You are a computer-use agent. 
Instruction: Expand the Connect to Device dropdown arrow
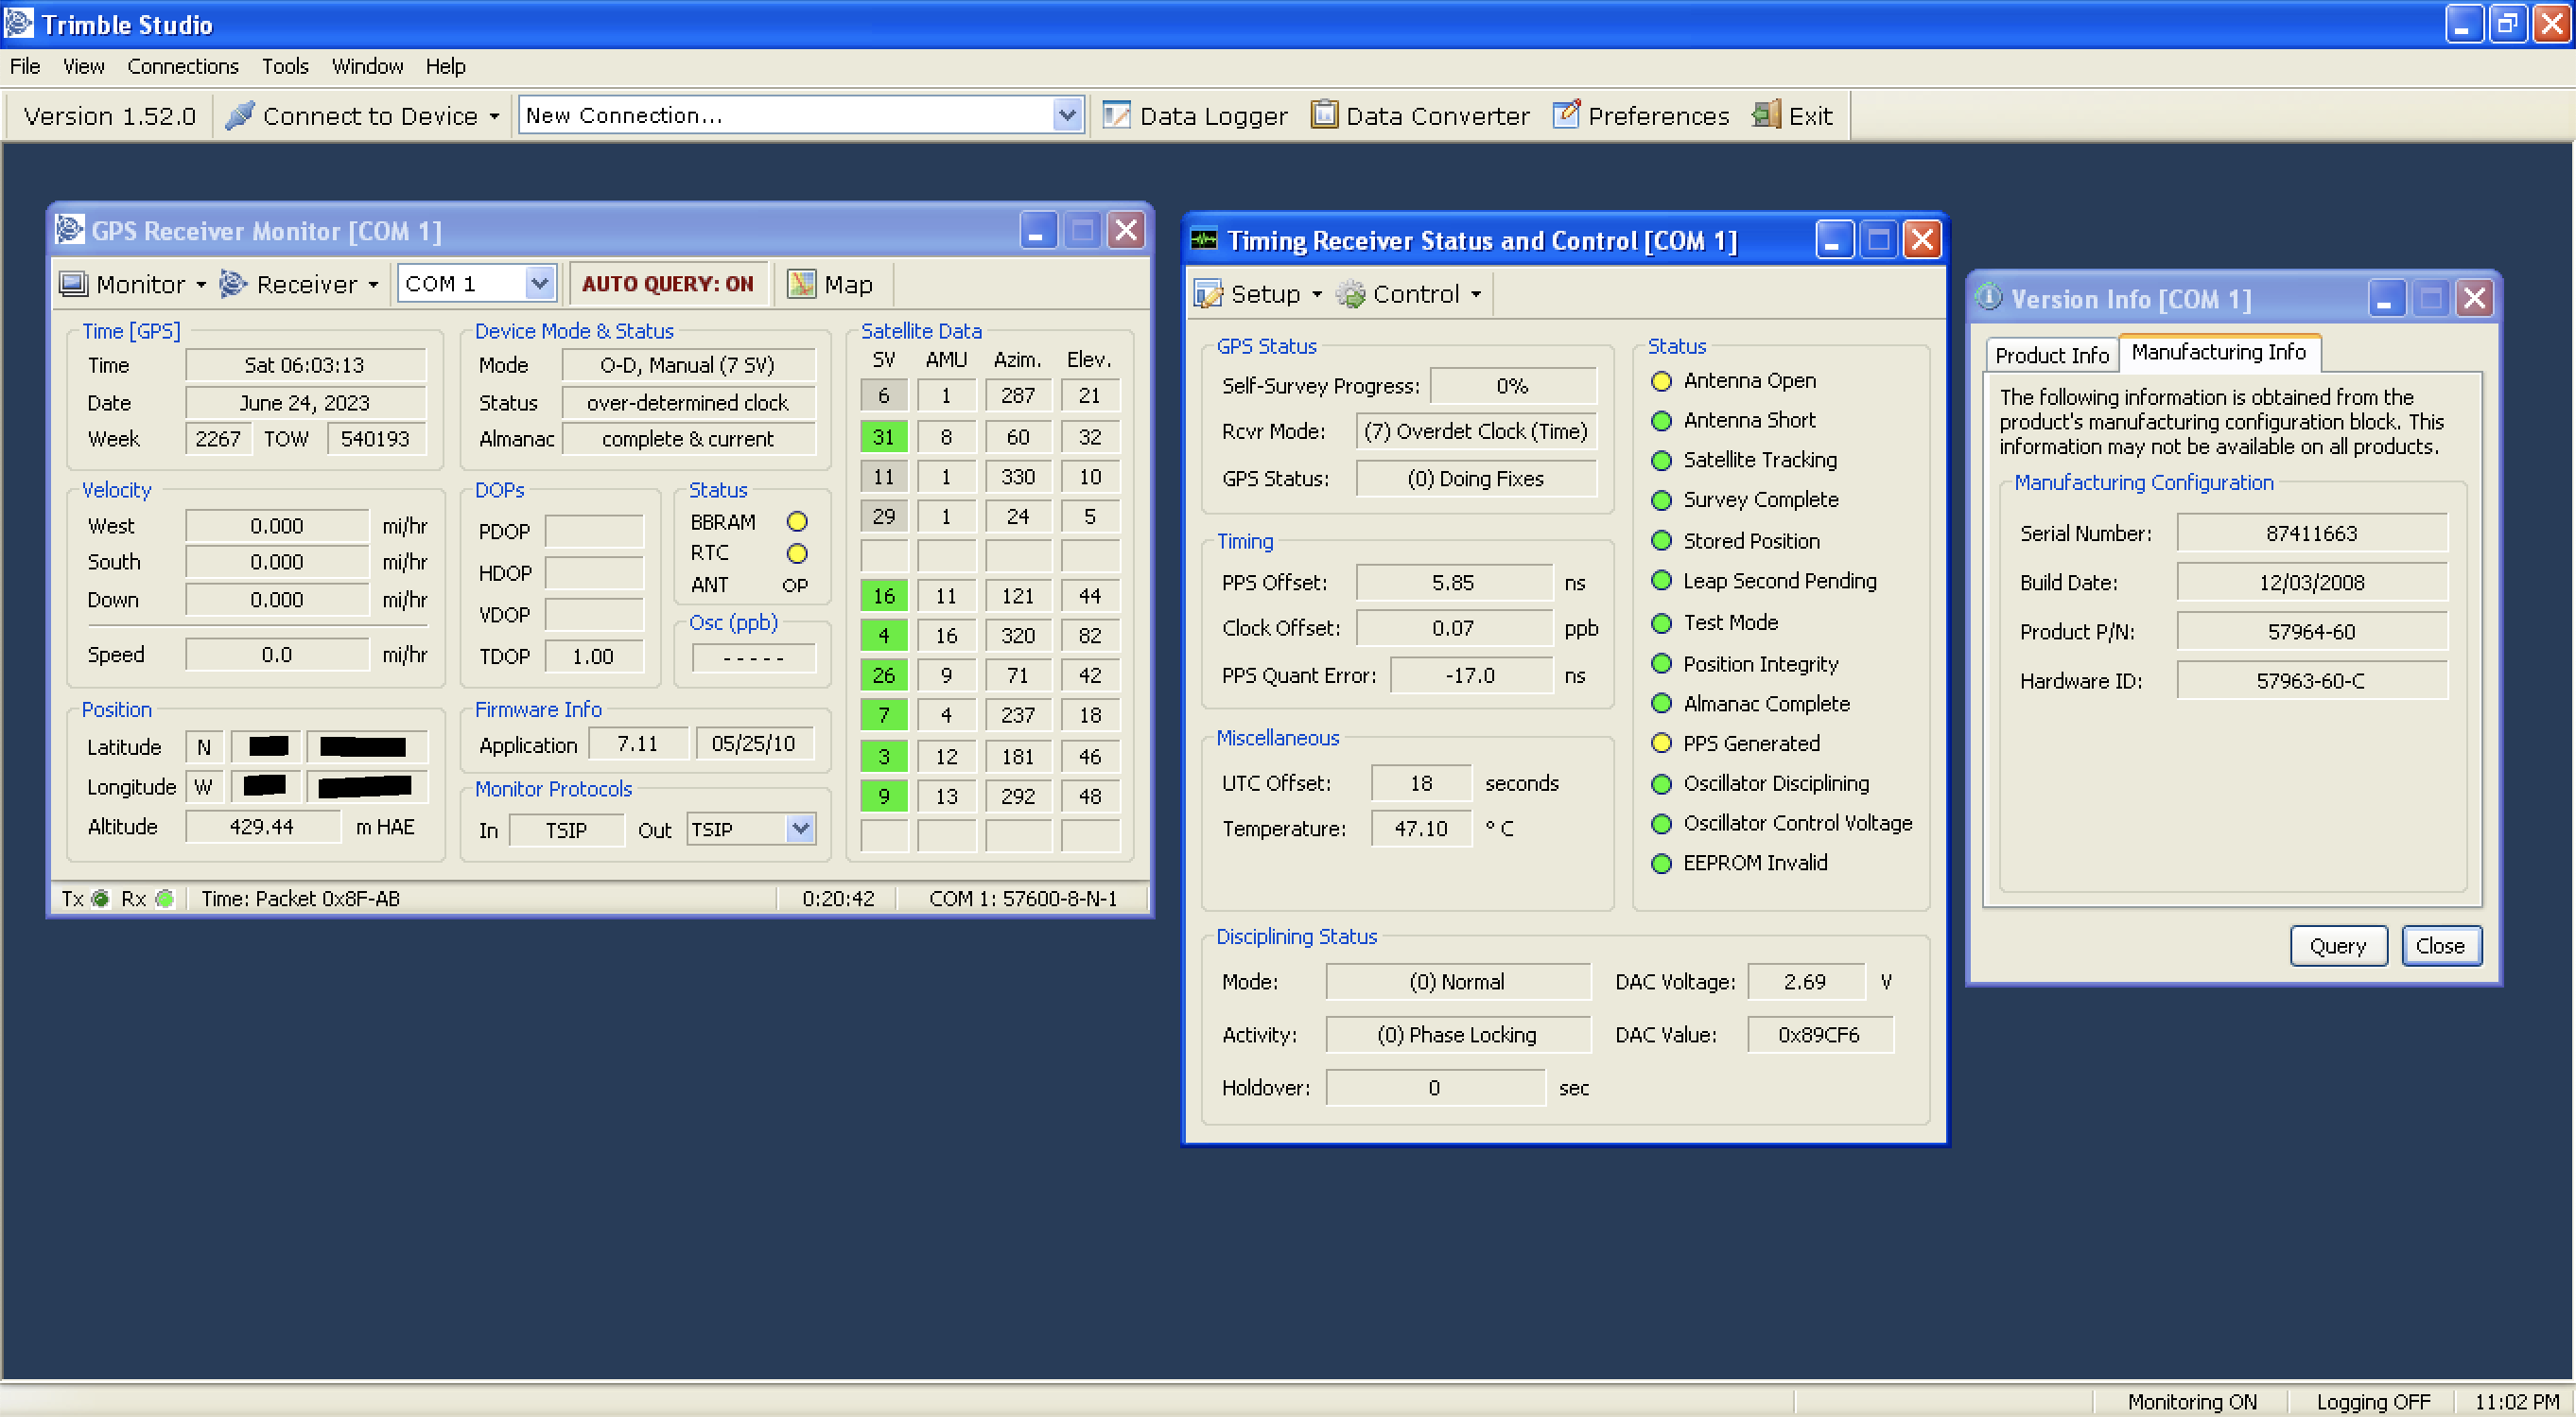coord(494,116)
